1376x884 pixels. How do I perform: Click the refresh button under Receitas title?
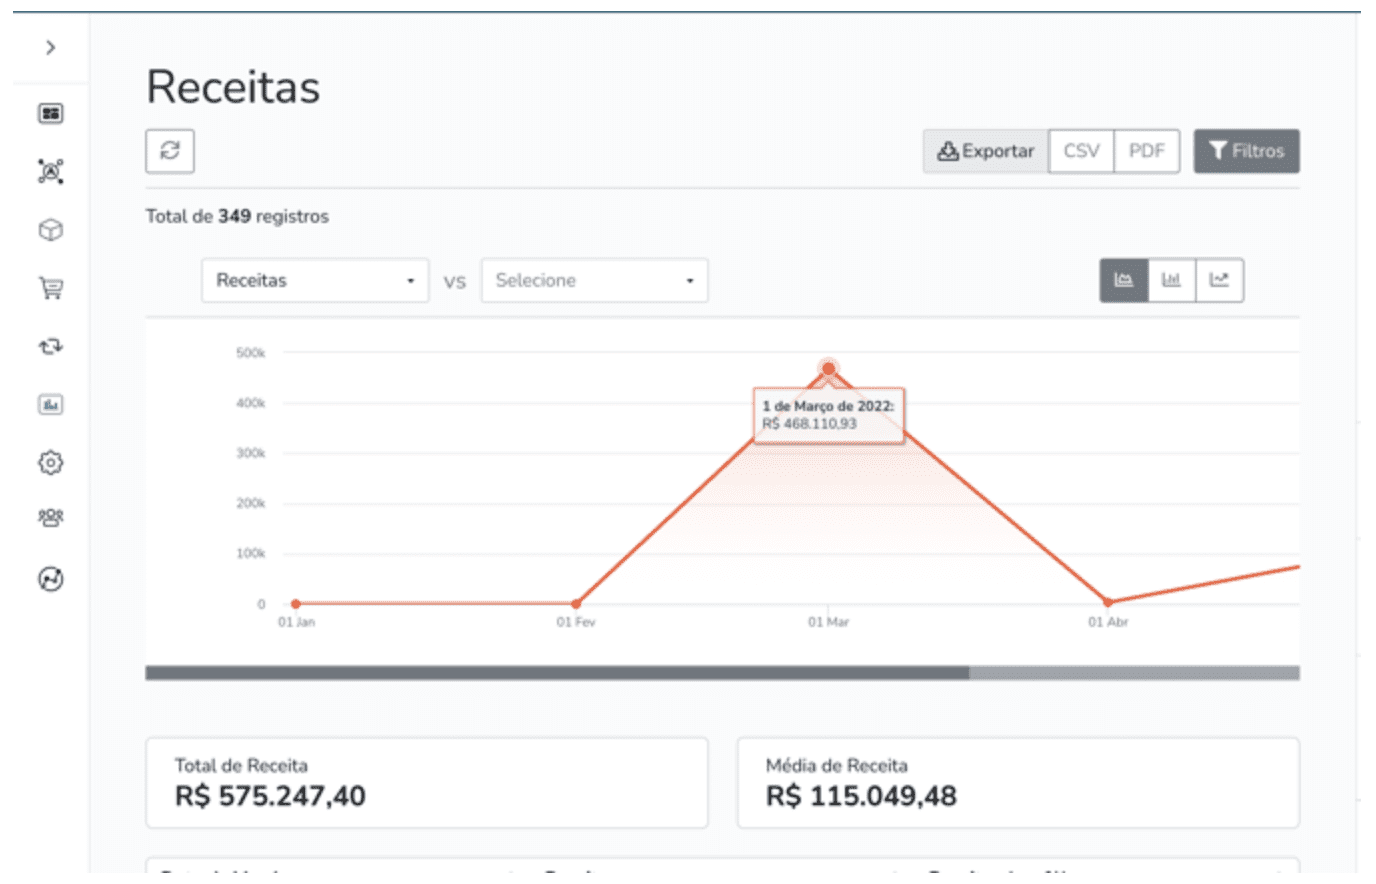[170, 151]
